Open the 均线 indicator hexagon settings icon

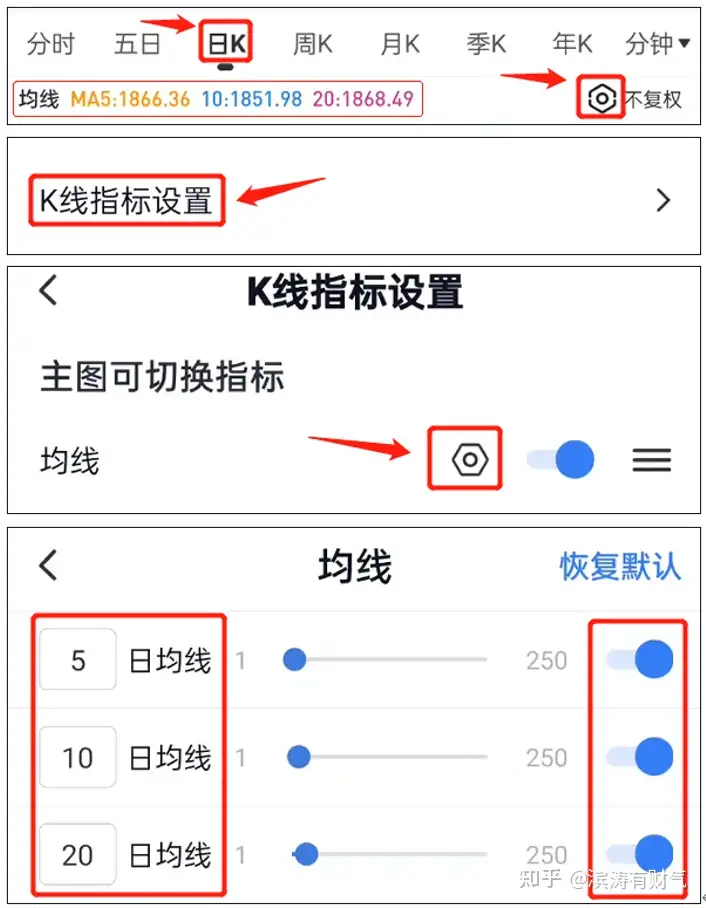point(470,459)
